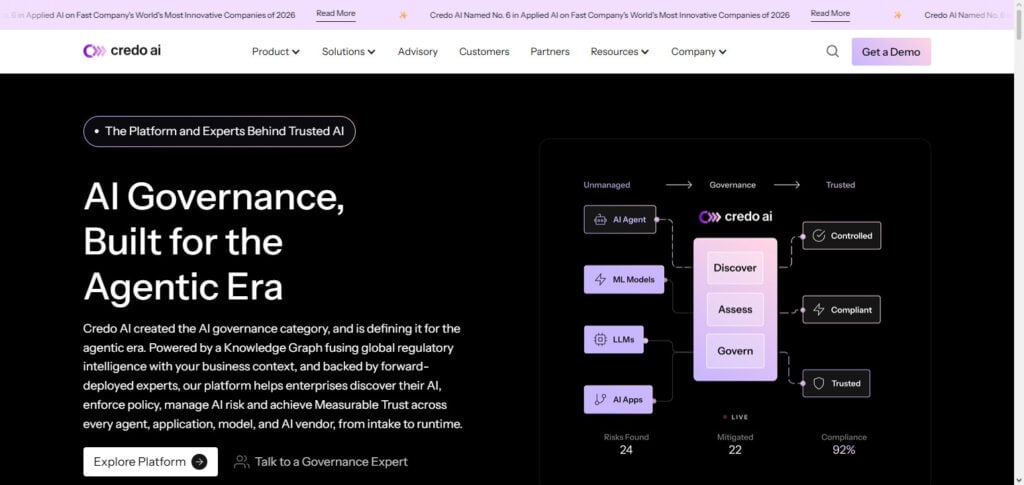Click the Trusted AI pill badge
This screenshot has height=485, width=1024.
tap(219, 131)
